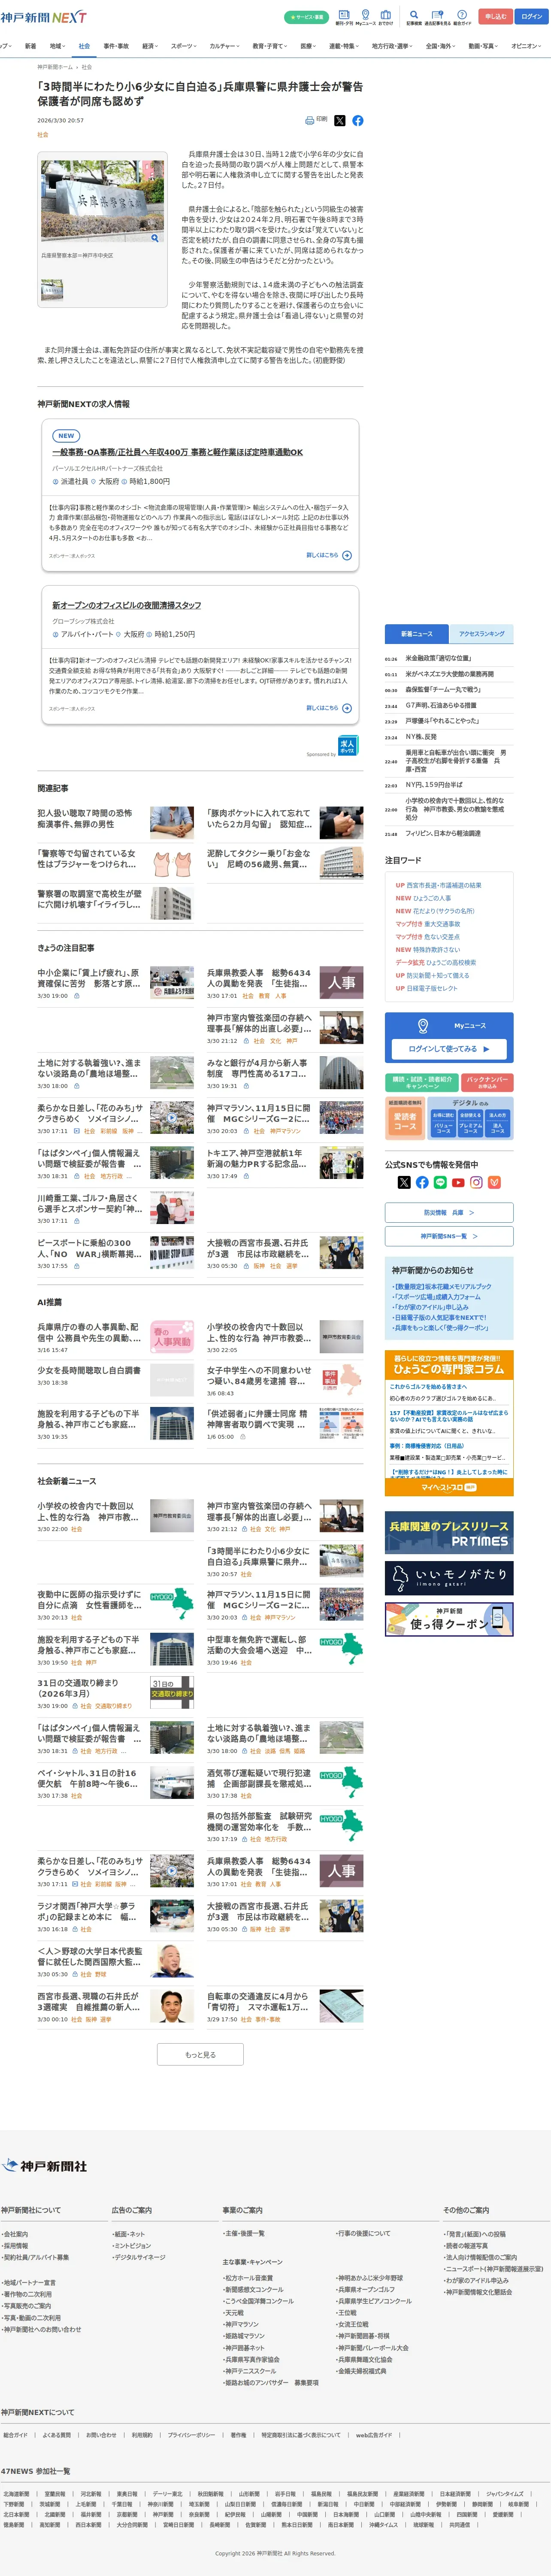This screenshot has height=2576, width=551.
Task: Click the もっと見る button
Action: tap(200, 2055)
